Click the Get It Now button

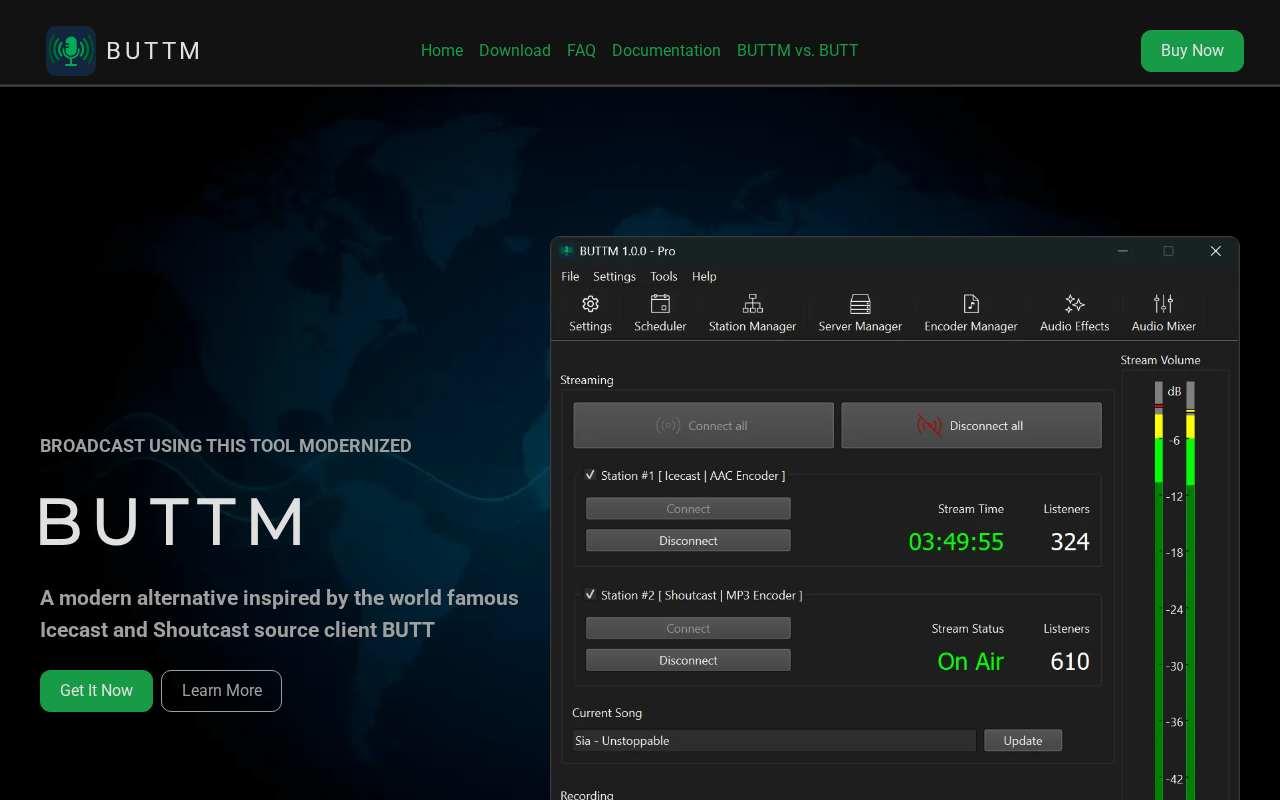tap(96, 691)
